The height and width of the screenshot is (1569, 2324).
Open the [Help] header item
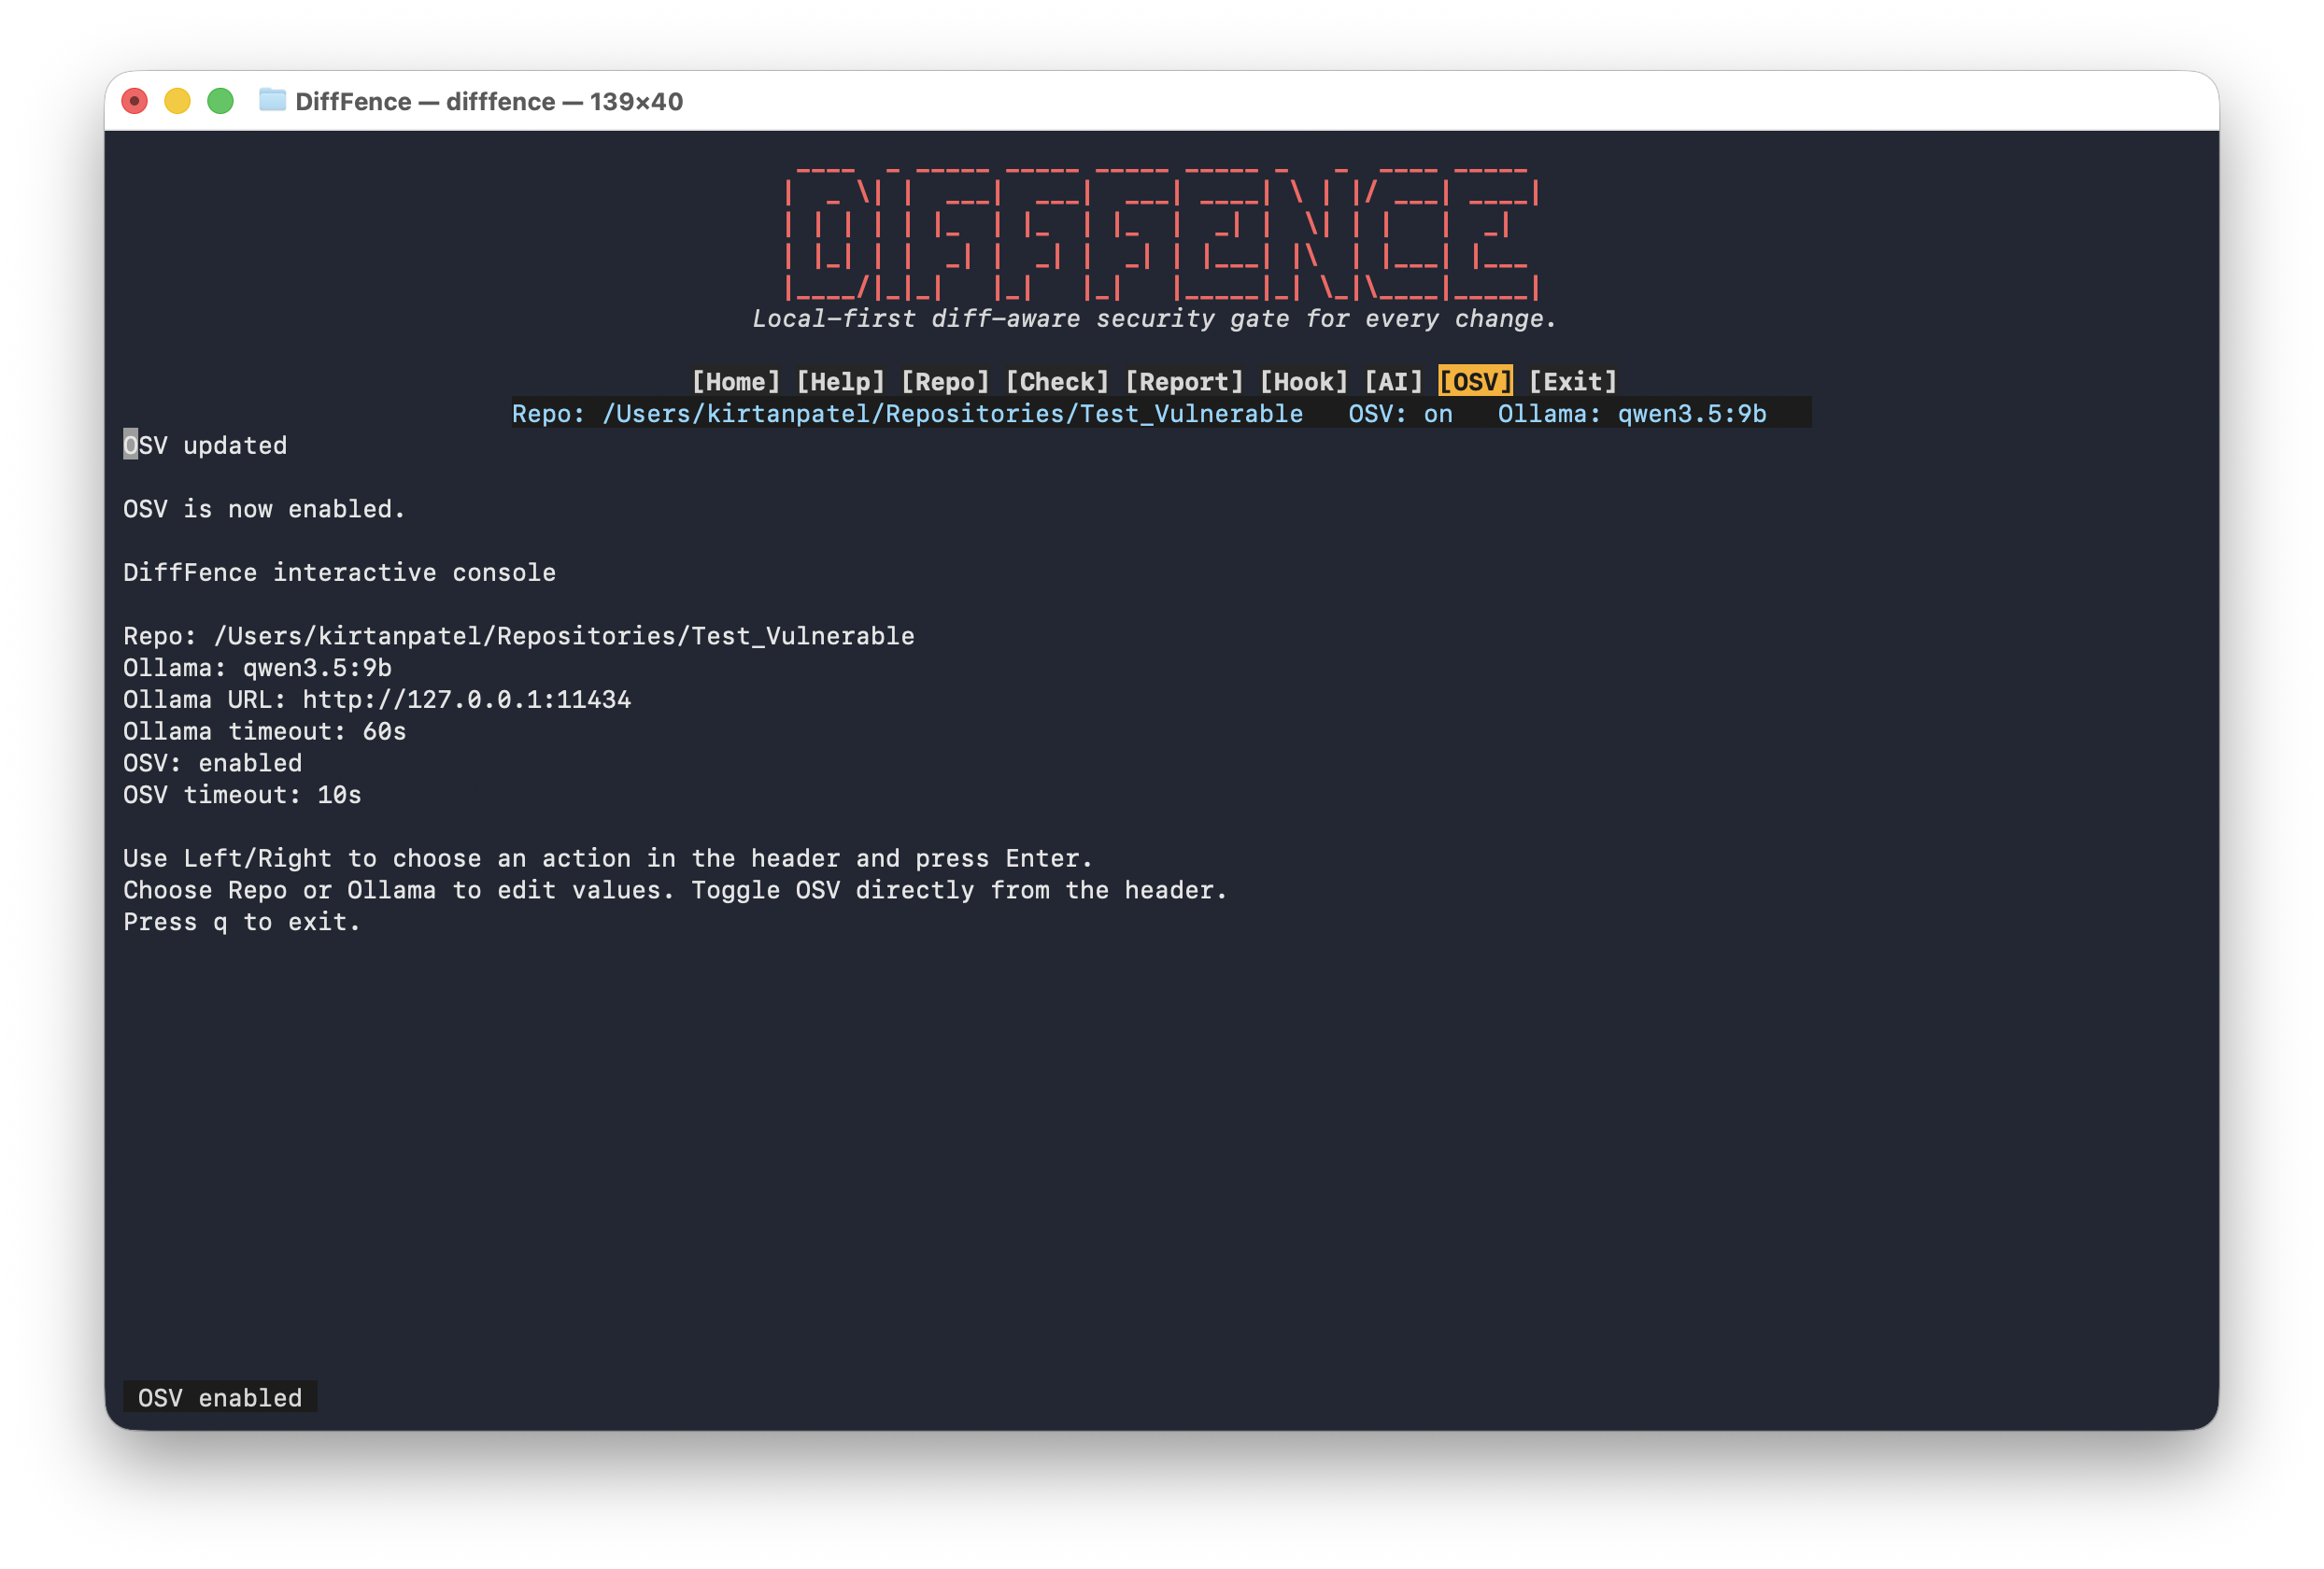click(840, 382)
